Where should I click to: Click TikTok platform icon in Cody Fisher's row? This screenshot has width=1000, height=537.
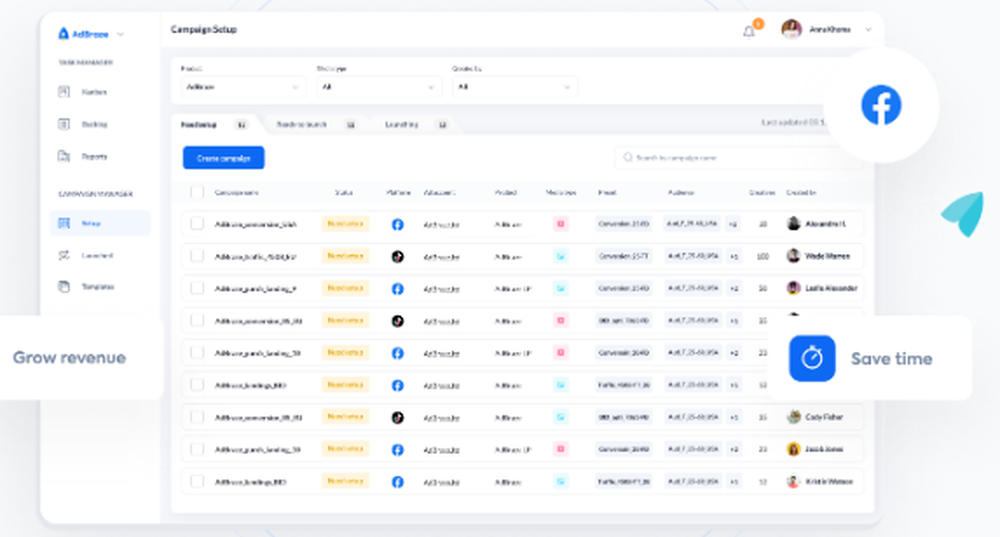pyautogui.click(x=397, y=418)
